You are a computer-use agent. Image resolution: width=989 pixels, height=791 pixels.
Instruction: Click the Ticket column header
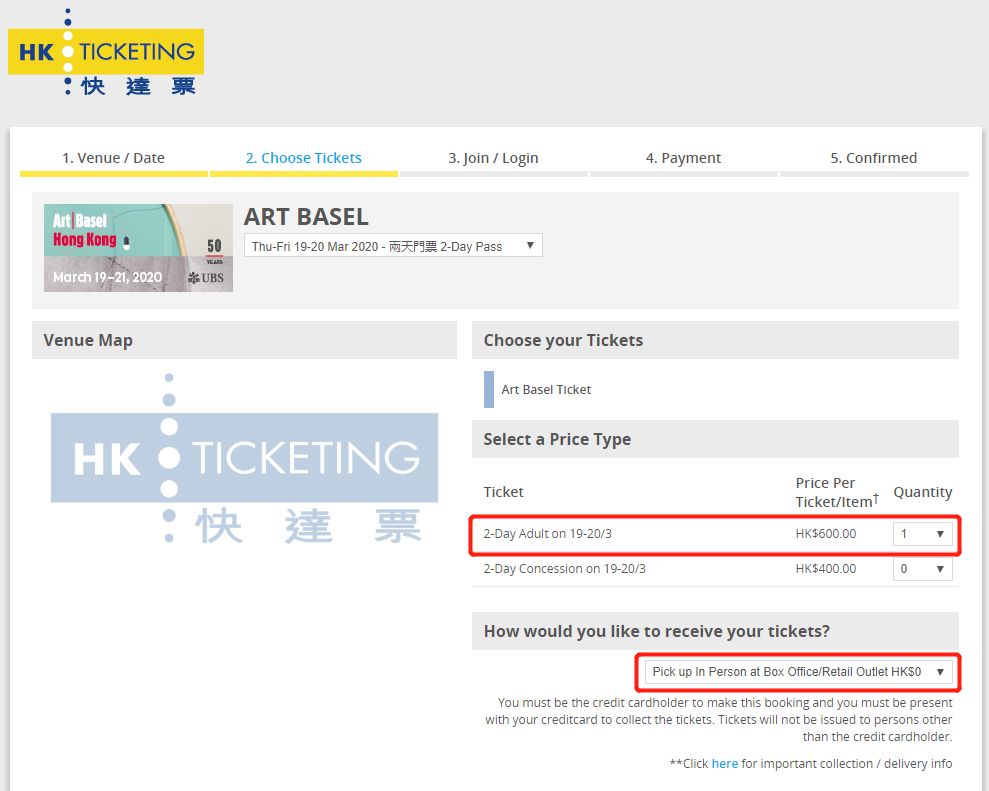coord(503,492)
